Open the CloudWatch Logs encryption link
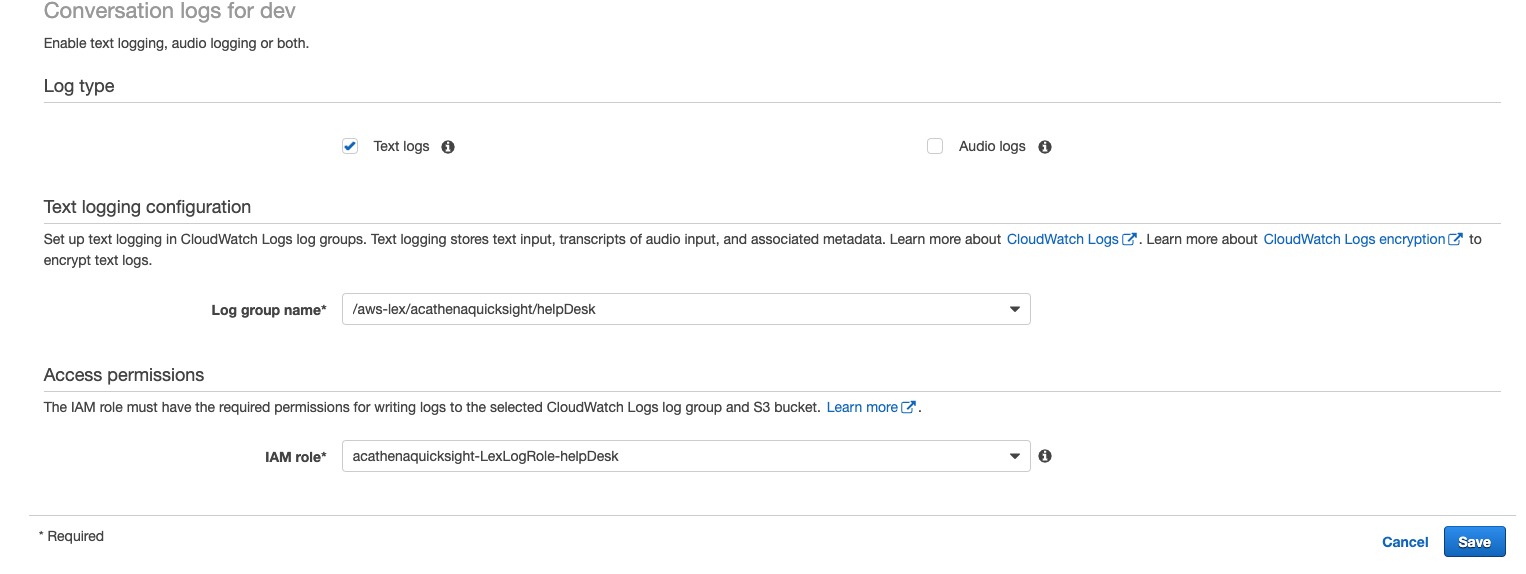The height and width of the screenshot is (574, 1526). tap(1354, 240)
